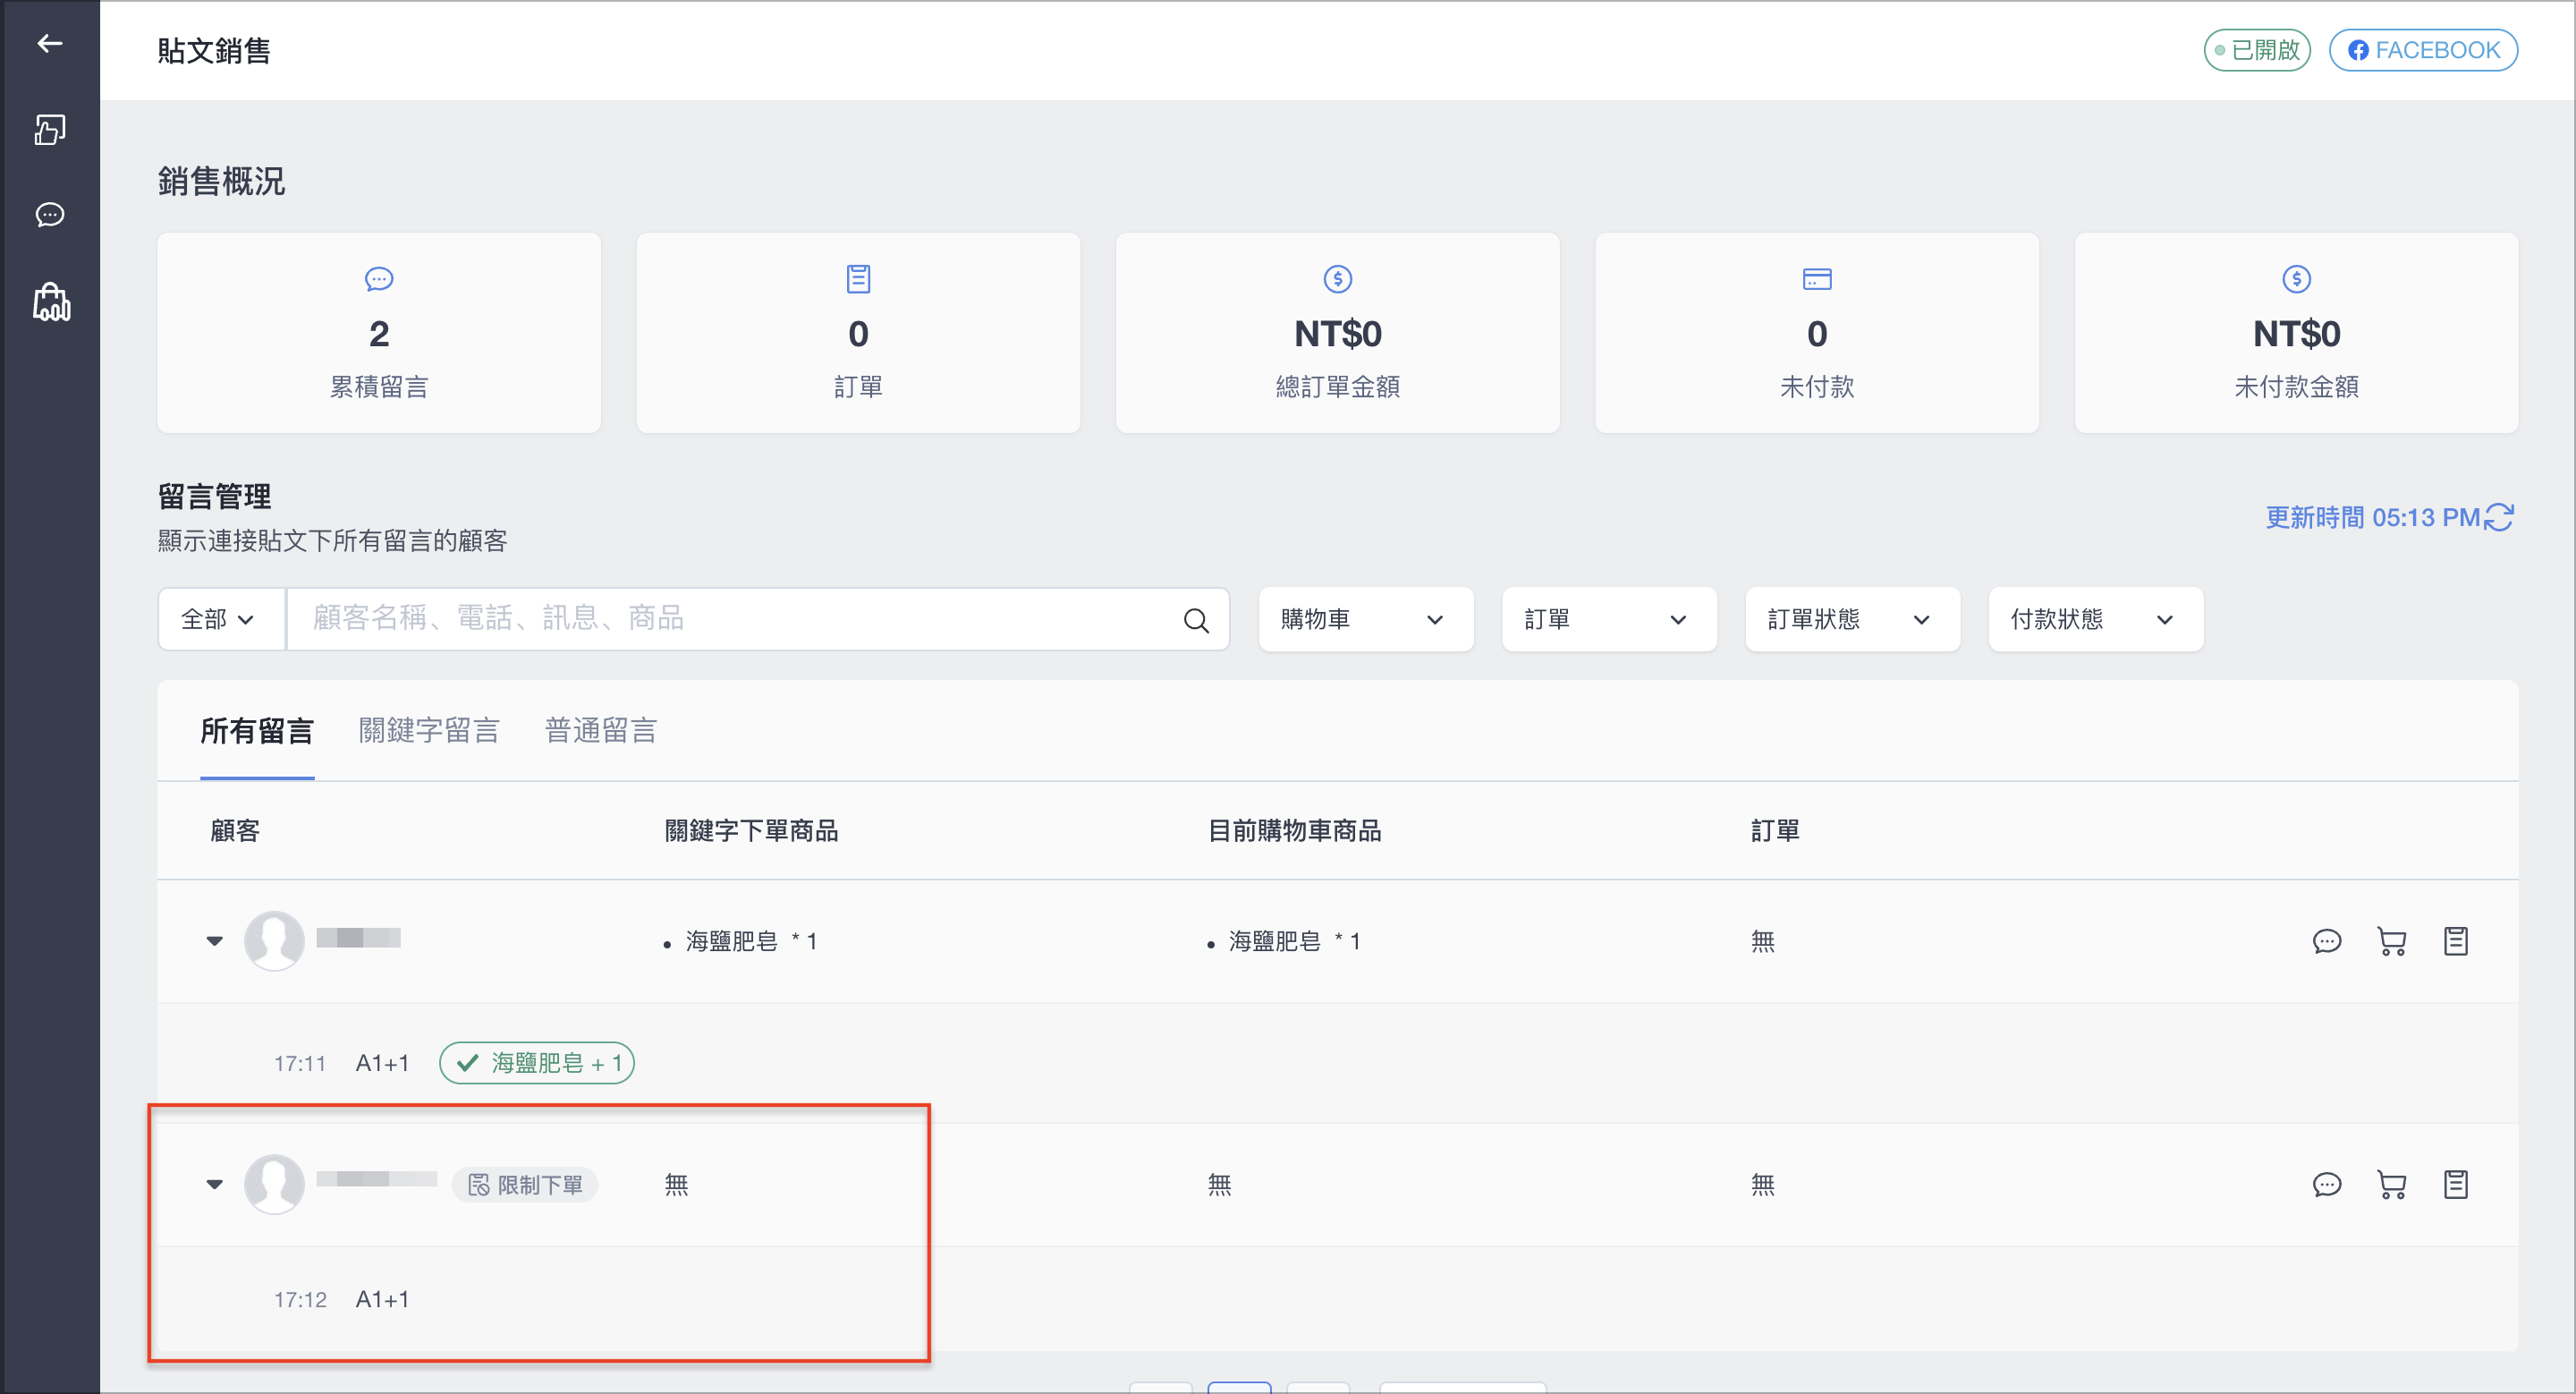Refresh comments with the update time icon
The image size is (2576, 1394).
(2498, 517)
